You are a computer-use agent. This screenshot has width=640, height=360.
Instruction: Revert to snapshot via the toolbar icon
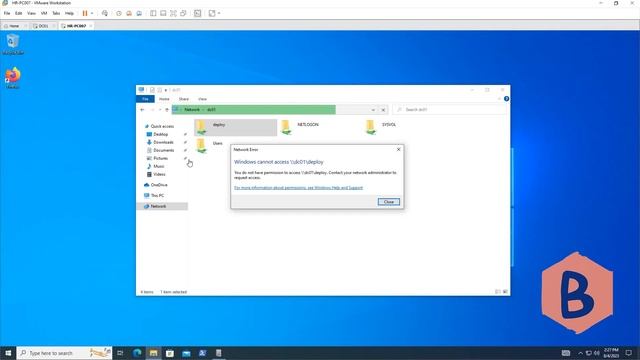129,13
